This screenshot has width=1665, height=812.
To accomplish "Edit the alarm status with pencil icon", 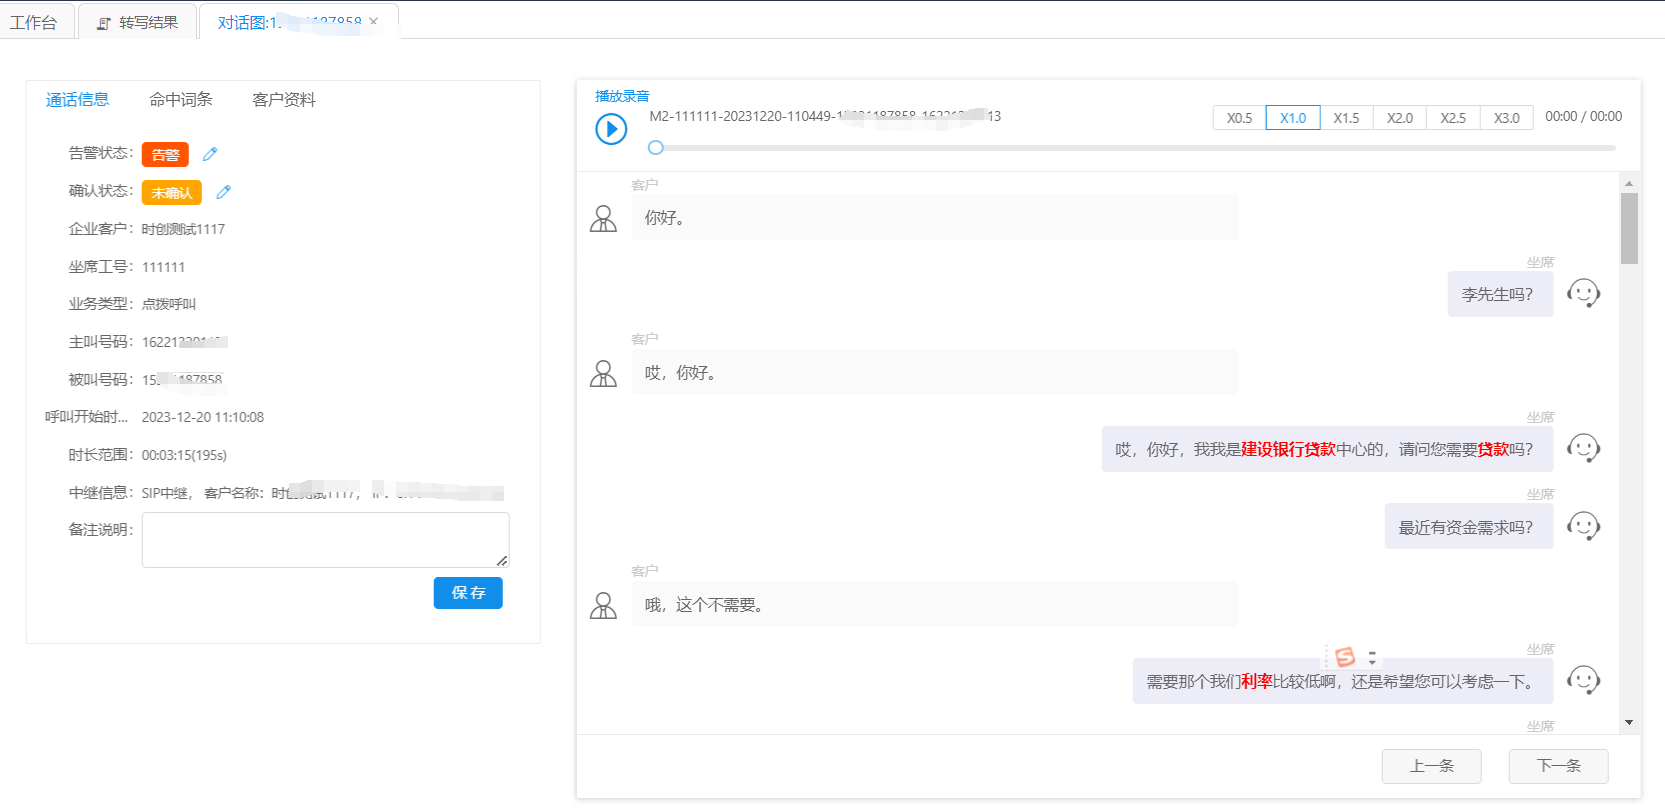I will (x=210, y=154).
